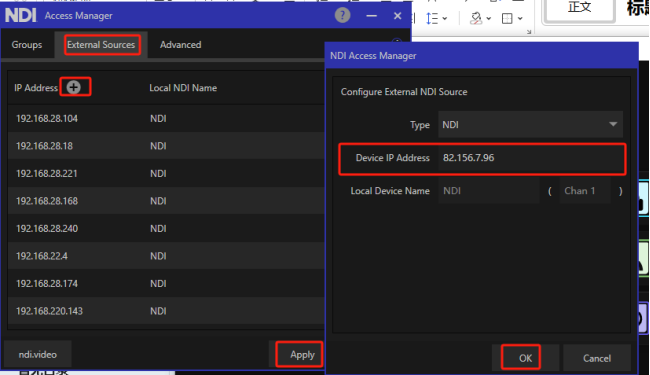This screenshot has height=375, width=650.
Task: Add a new IP address with plus icon
Action: pyautogui.click(x=74, y=87)
